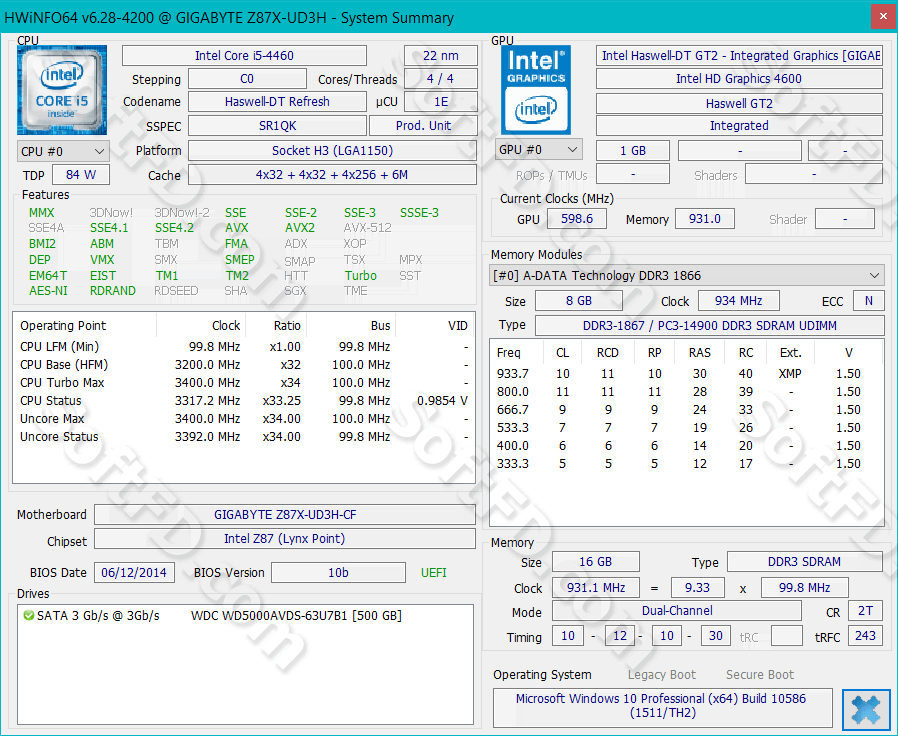This screenshot has width=898, height=736.
Task: Click the Intel Graphics logo
Action: 536,90
